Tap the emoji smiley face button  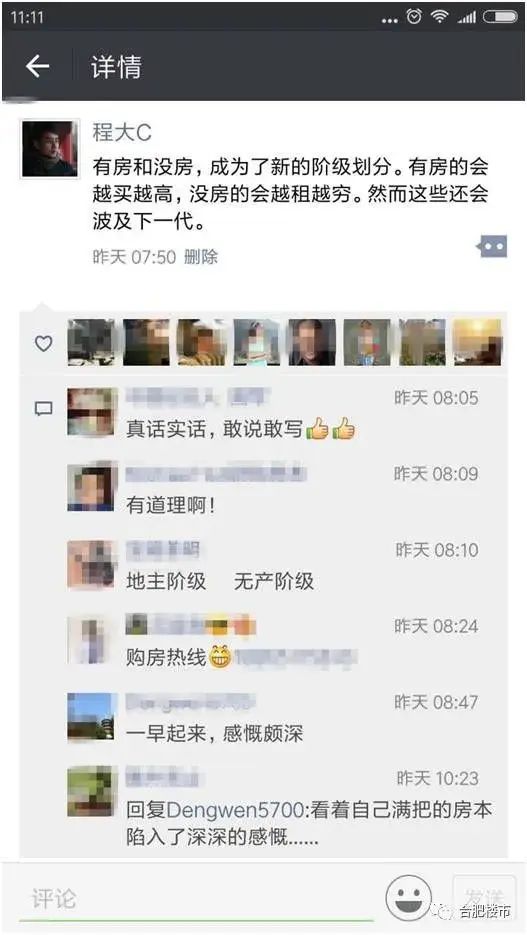point(408,898)
